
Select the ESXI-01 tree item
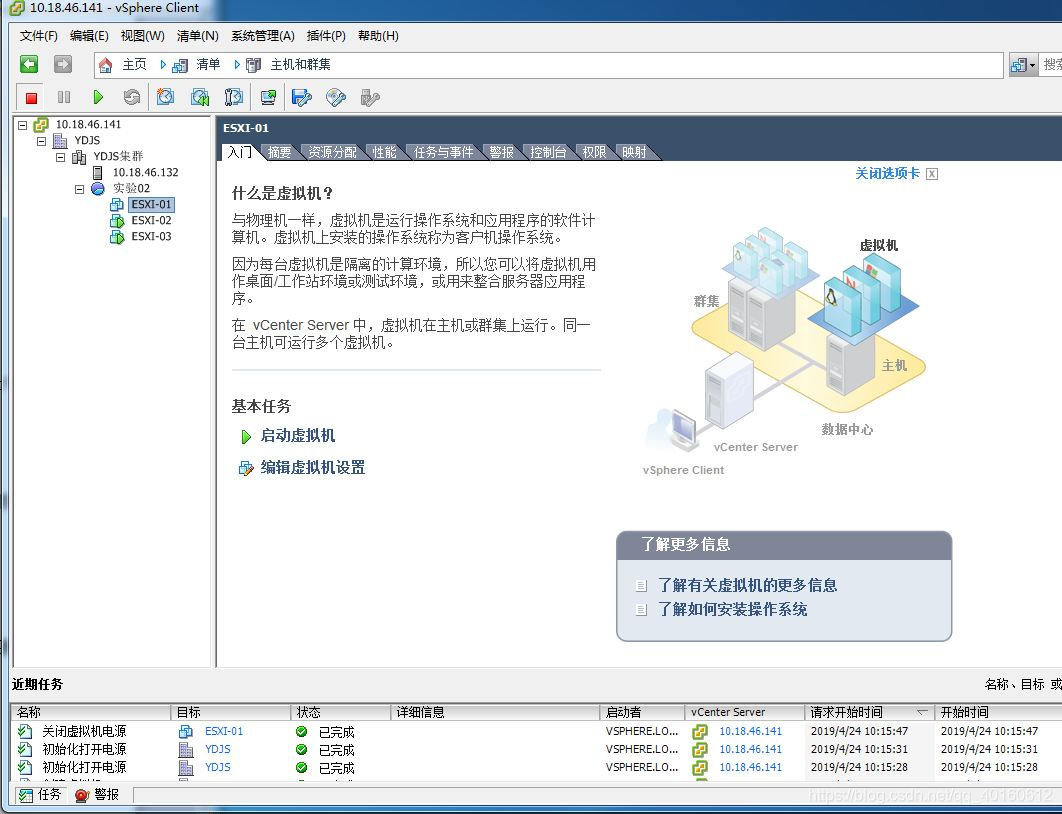151,205
